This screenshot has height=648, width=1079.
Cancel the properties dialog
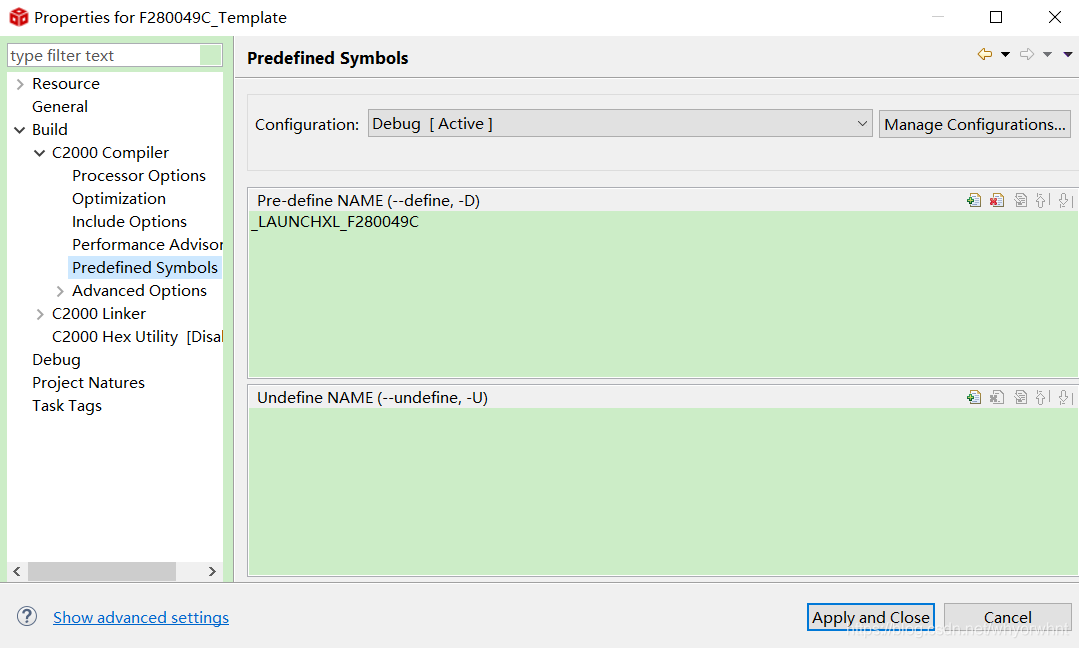point(1007,617)
